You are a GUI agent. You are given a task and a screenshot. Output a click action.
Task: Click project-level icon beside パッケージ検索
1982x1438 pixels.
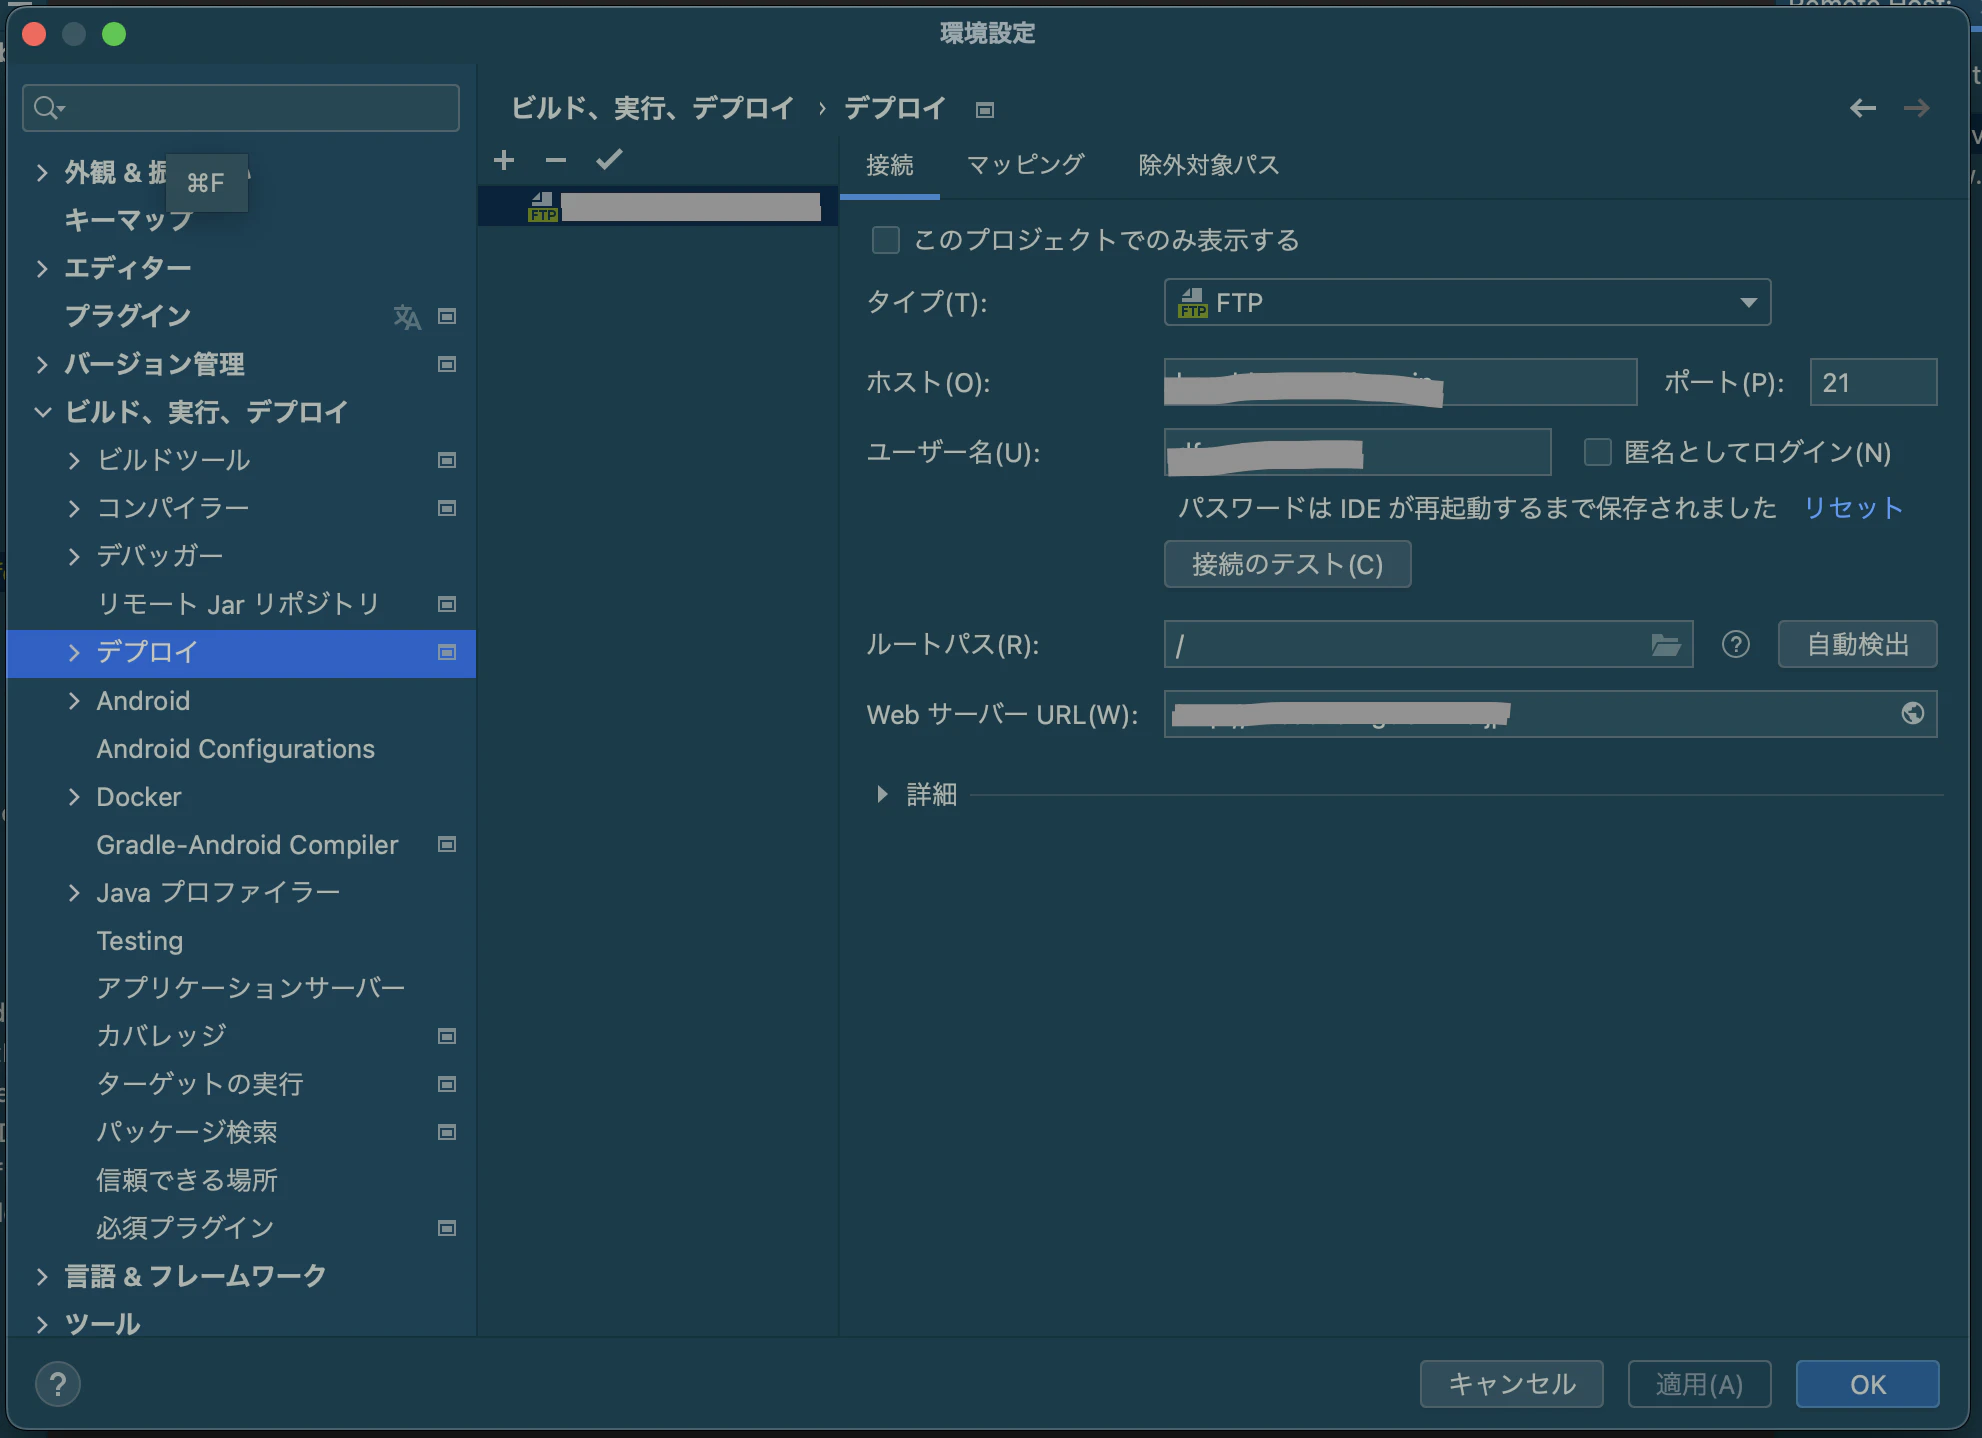[447, 1133]
